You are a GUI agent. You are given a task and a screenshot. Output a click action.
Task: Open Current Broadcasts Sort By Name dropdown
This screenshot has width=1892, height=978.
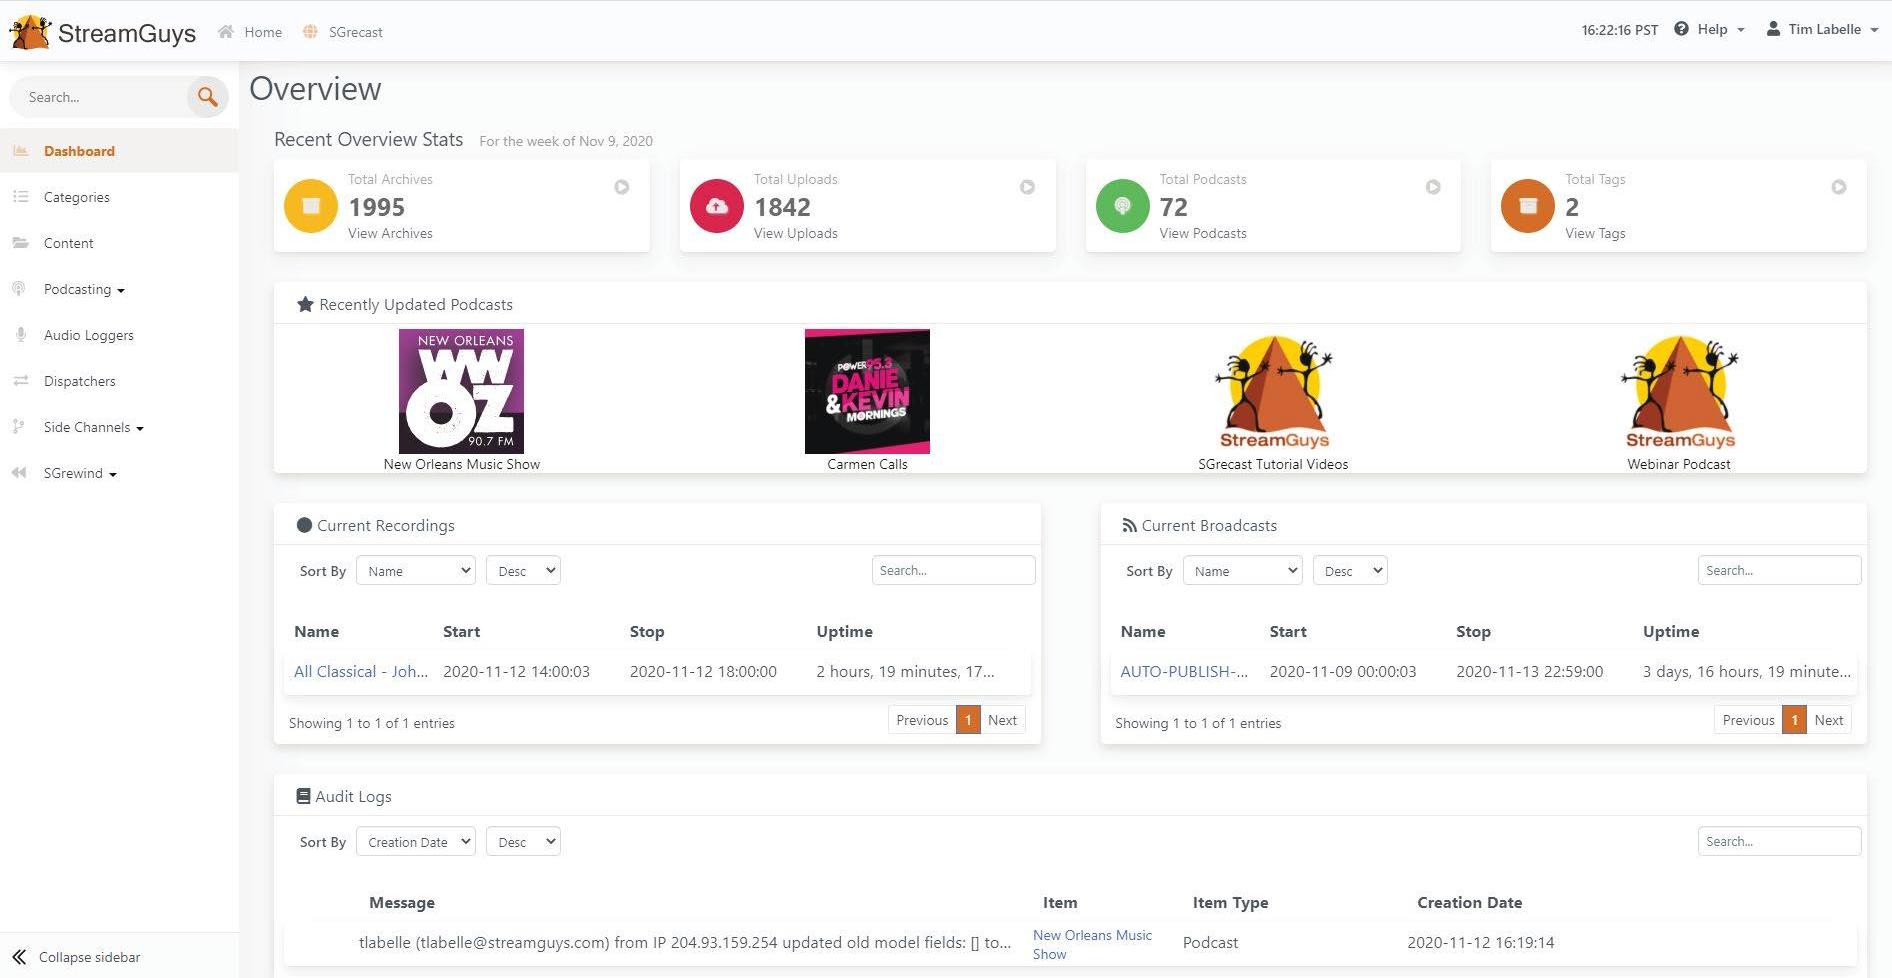[x=1243, y=571]
